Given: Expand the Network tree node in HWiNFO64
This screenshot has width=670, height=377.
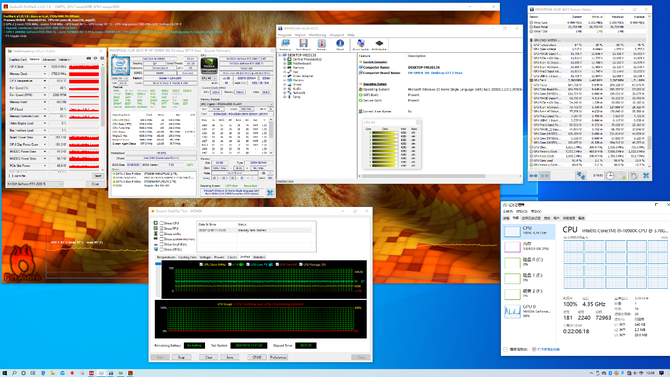Looking at the screenshot, I should point(285,93).
